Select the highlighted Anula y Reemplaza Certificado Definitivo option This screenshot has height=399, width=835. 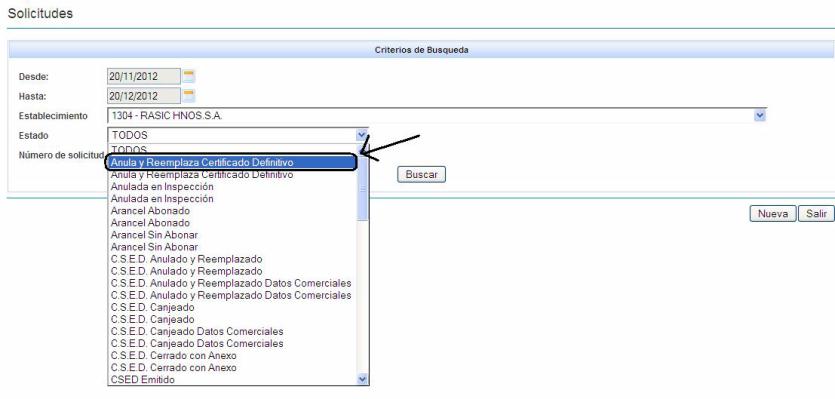pyautogui.click(x=232, y=162)
